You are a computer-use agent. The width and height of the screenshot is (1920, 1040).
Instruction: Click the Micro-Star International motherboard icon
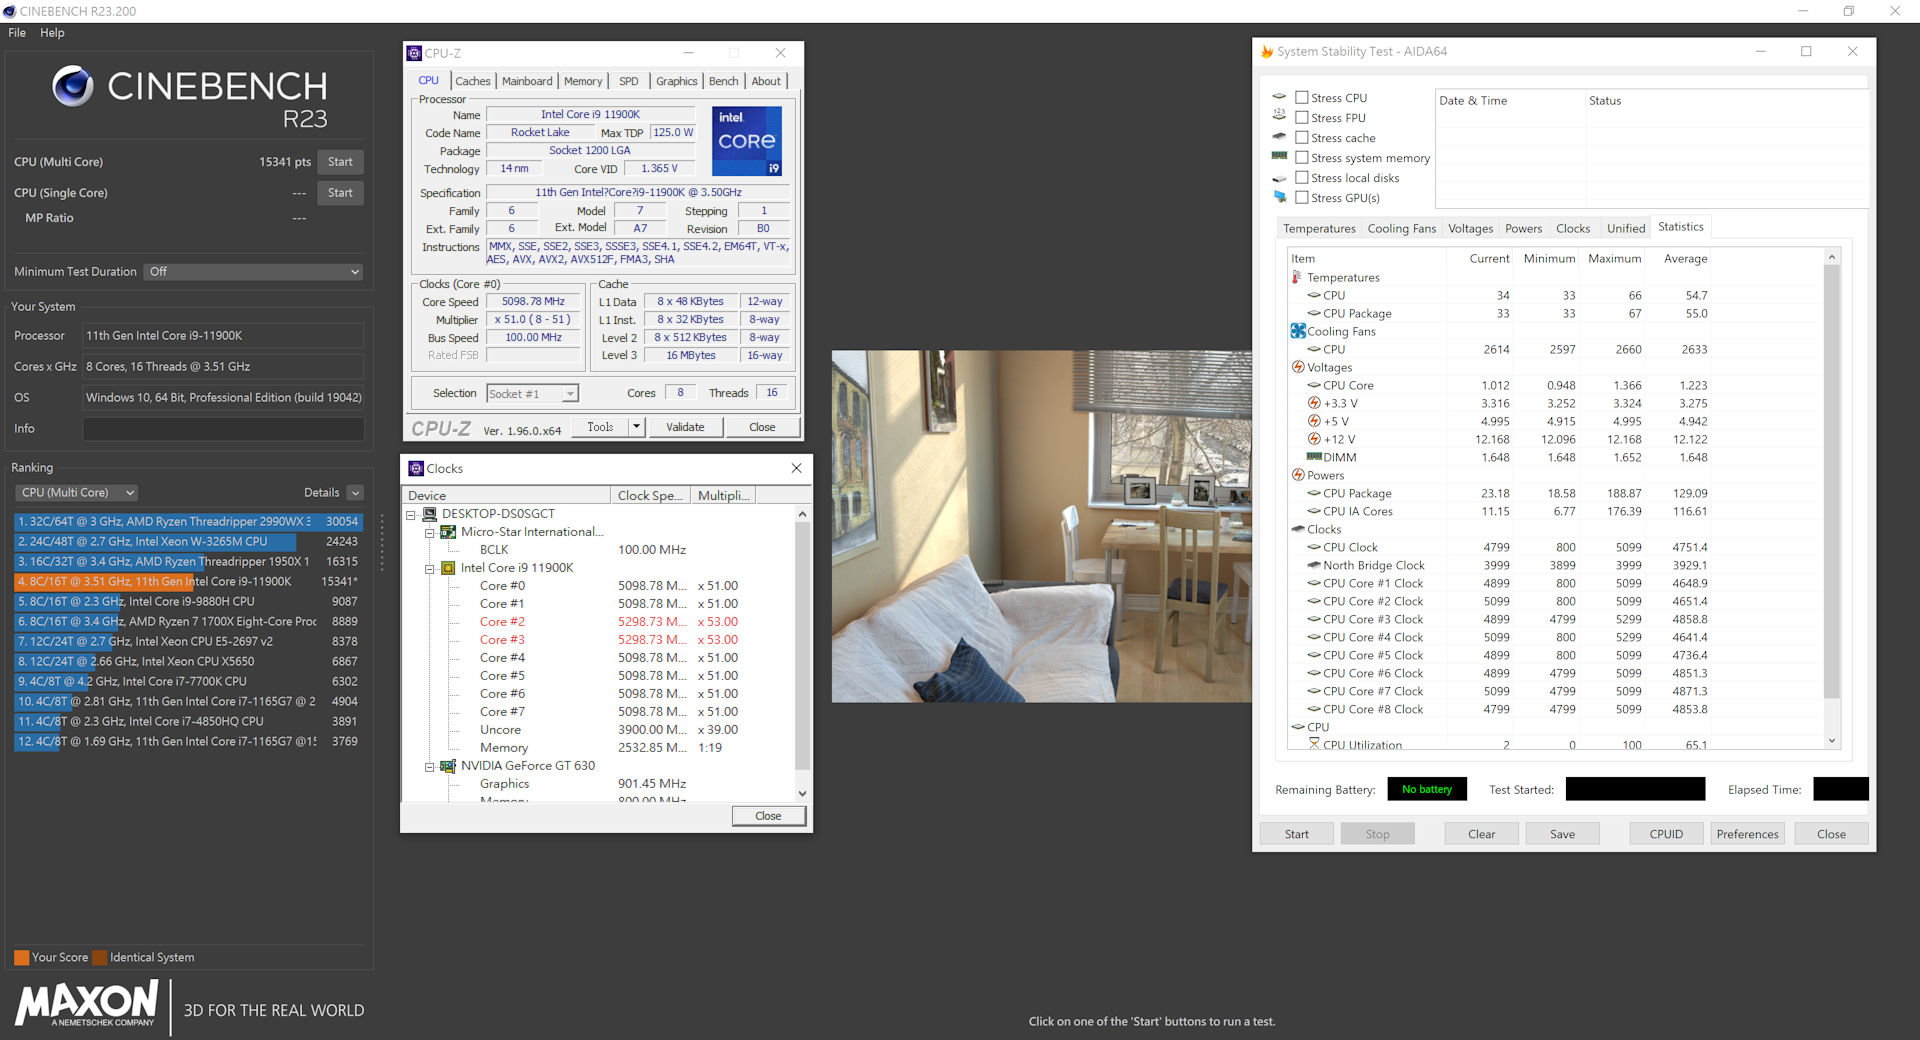449,532
